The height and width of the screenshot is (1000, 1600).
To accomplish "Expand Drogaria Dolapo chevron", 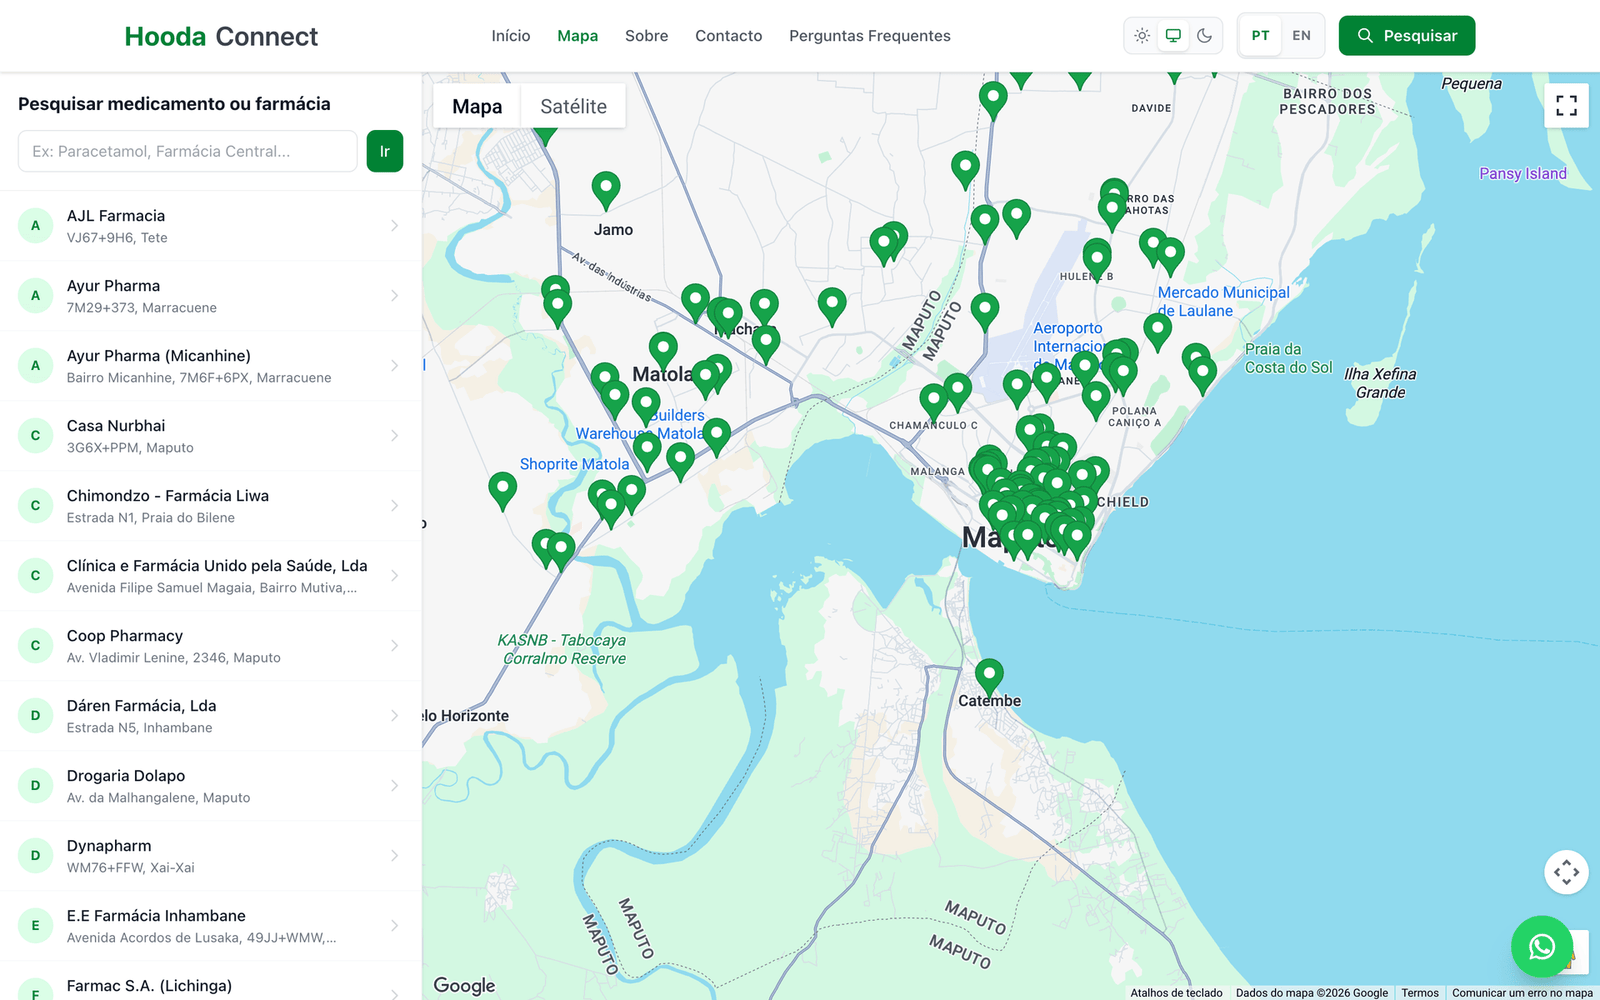I will click(395, 786).
